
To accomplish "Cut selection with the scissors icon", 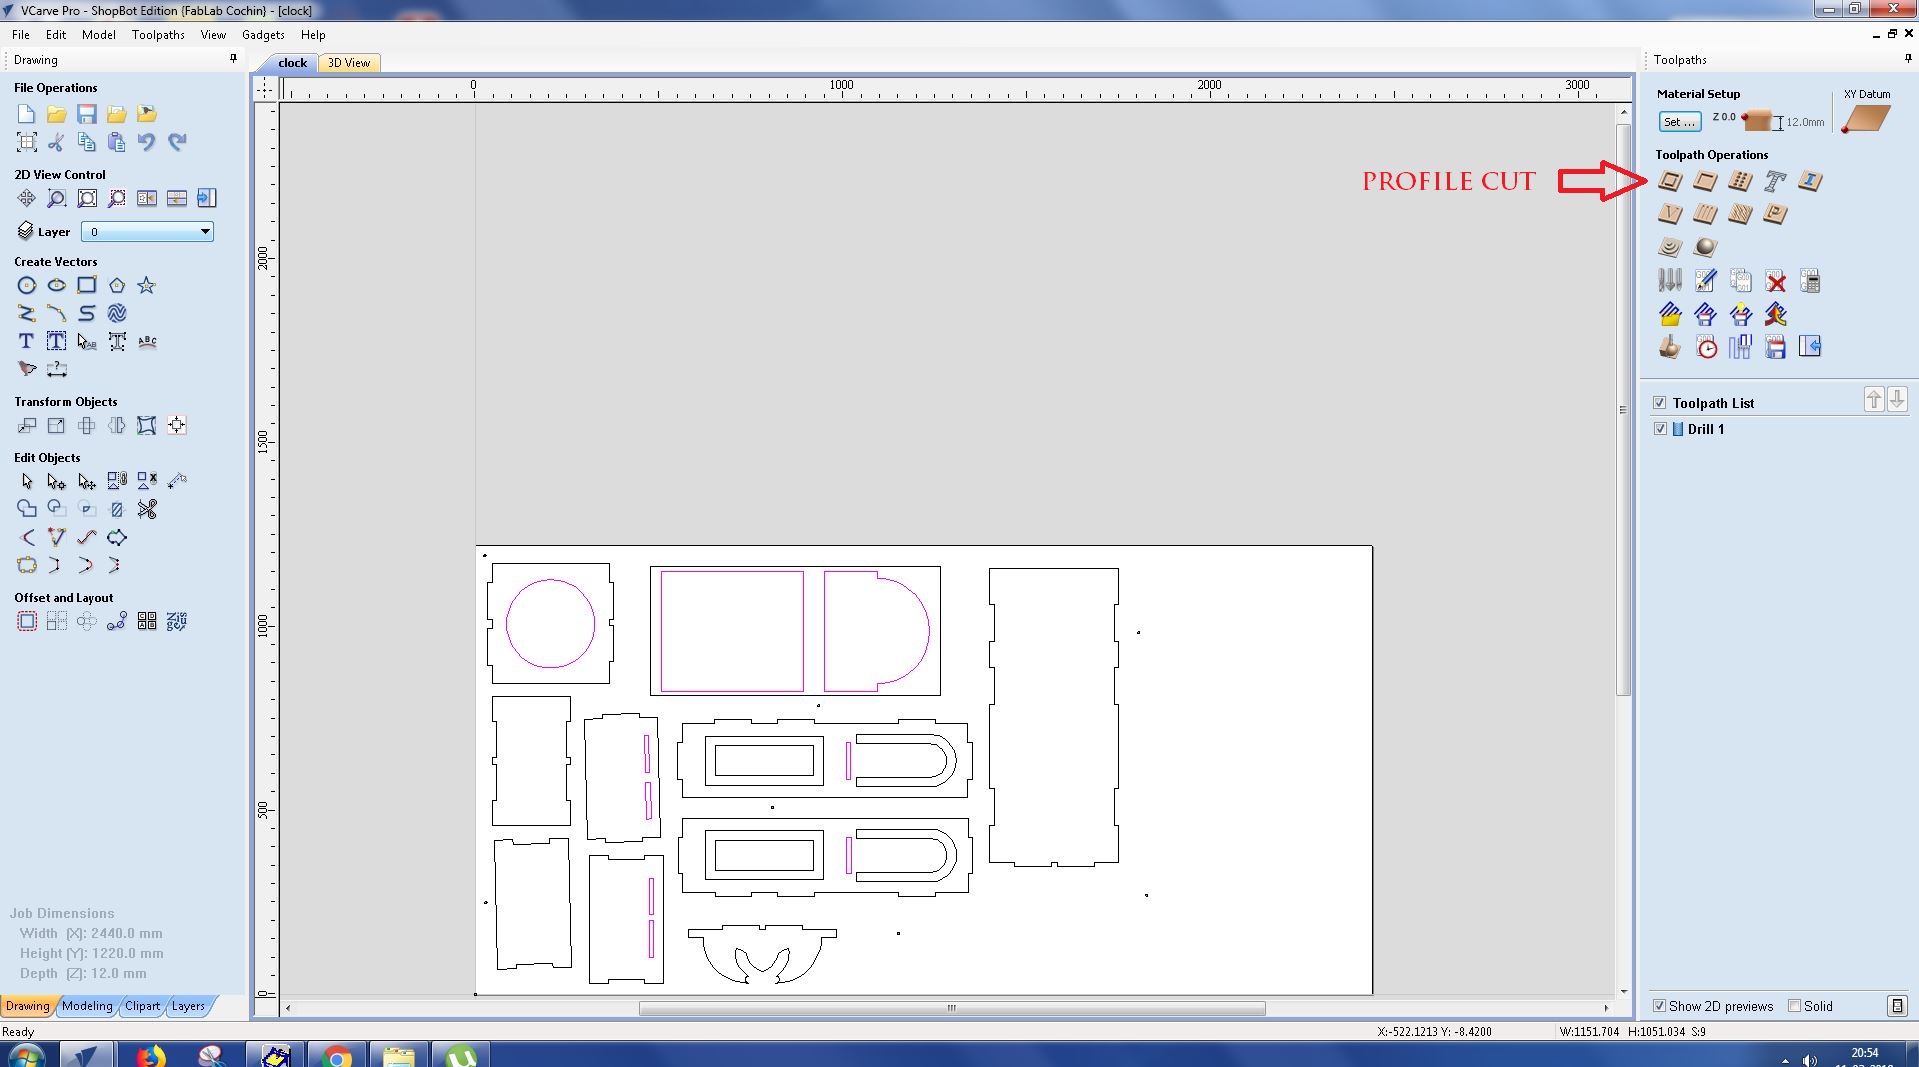I will pyautogui.click(x=57, y=142).
